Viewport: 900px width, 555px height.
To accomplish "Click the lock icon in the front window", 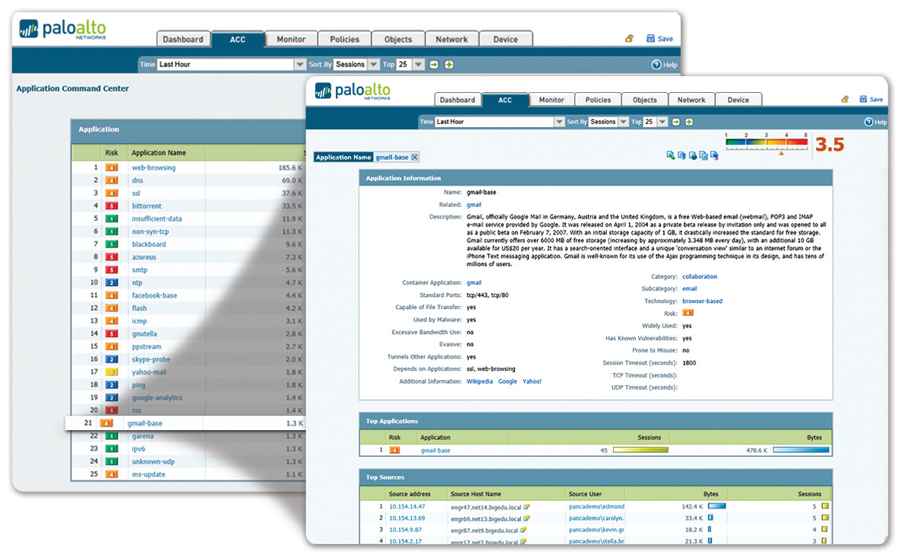I will click(845, 99).
